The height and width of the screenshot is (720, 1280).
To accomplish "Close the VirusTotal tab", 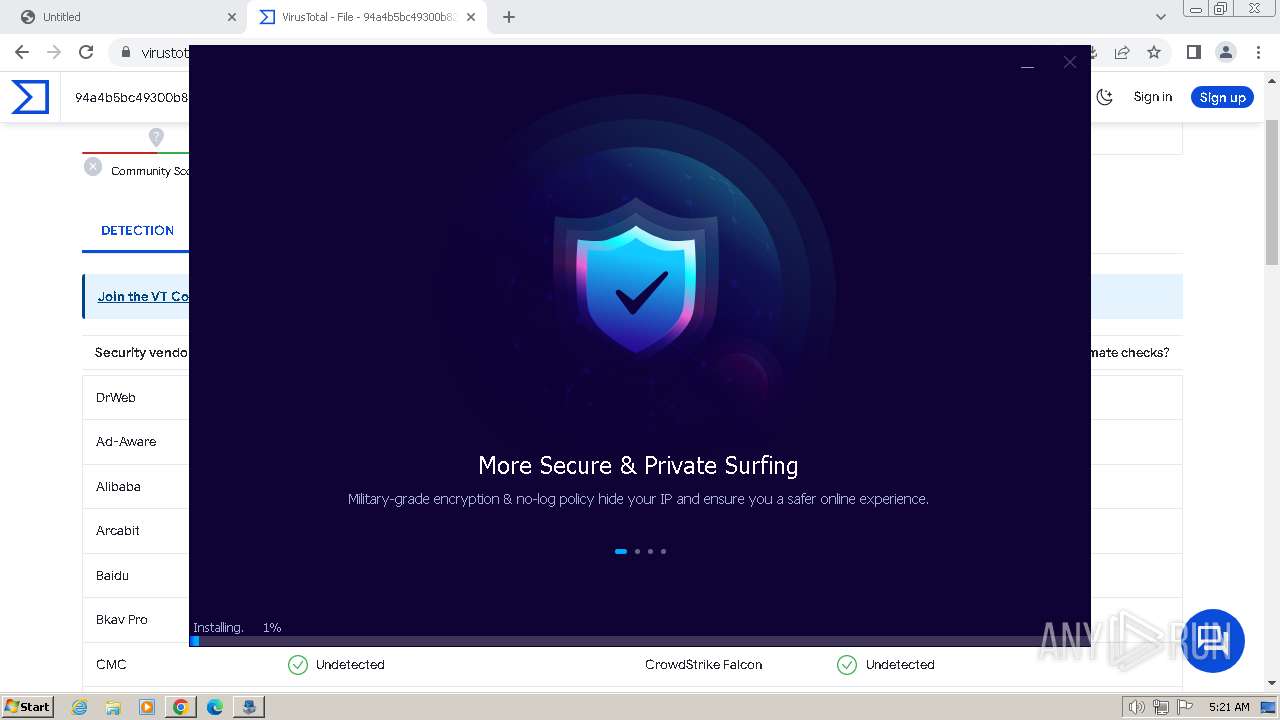I will click(x=471, y=17).
